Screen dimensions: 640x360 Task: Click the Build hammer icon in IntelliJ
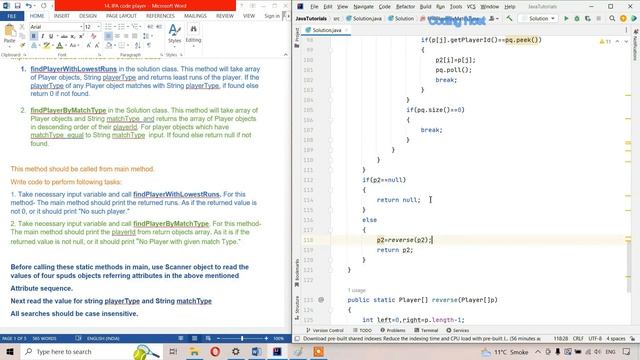point(509,18)
